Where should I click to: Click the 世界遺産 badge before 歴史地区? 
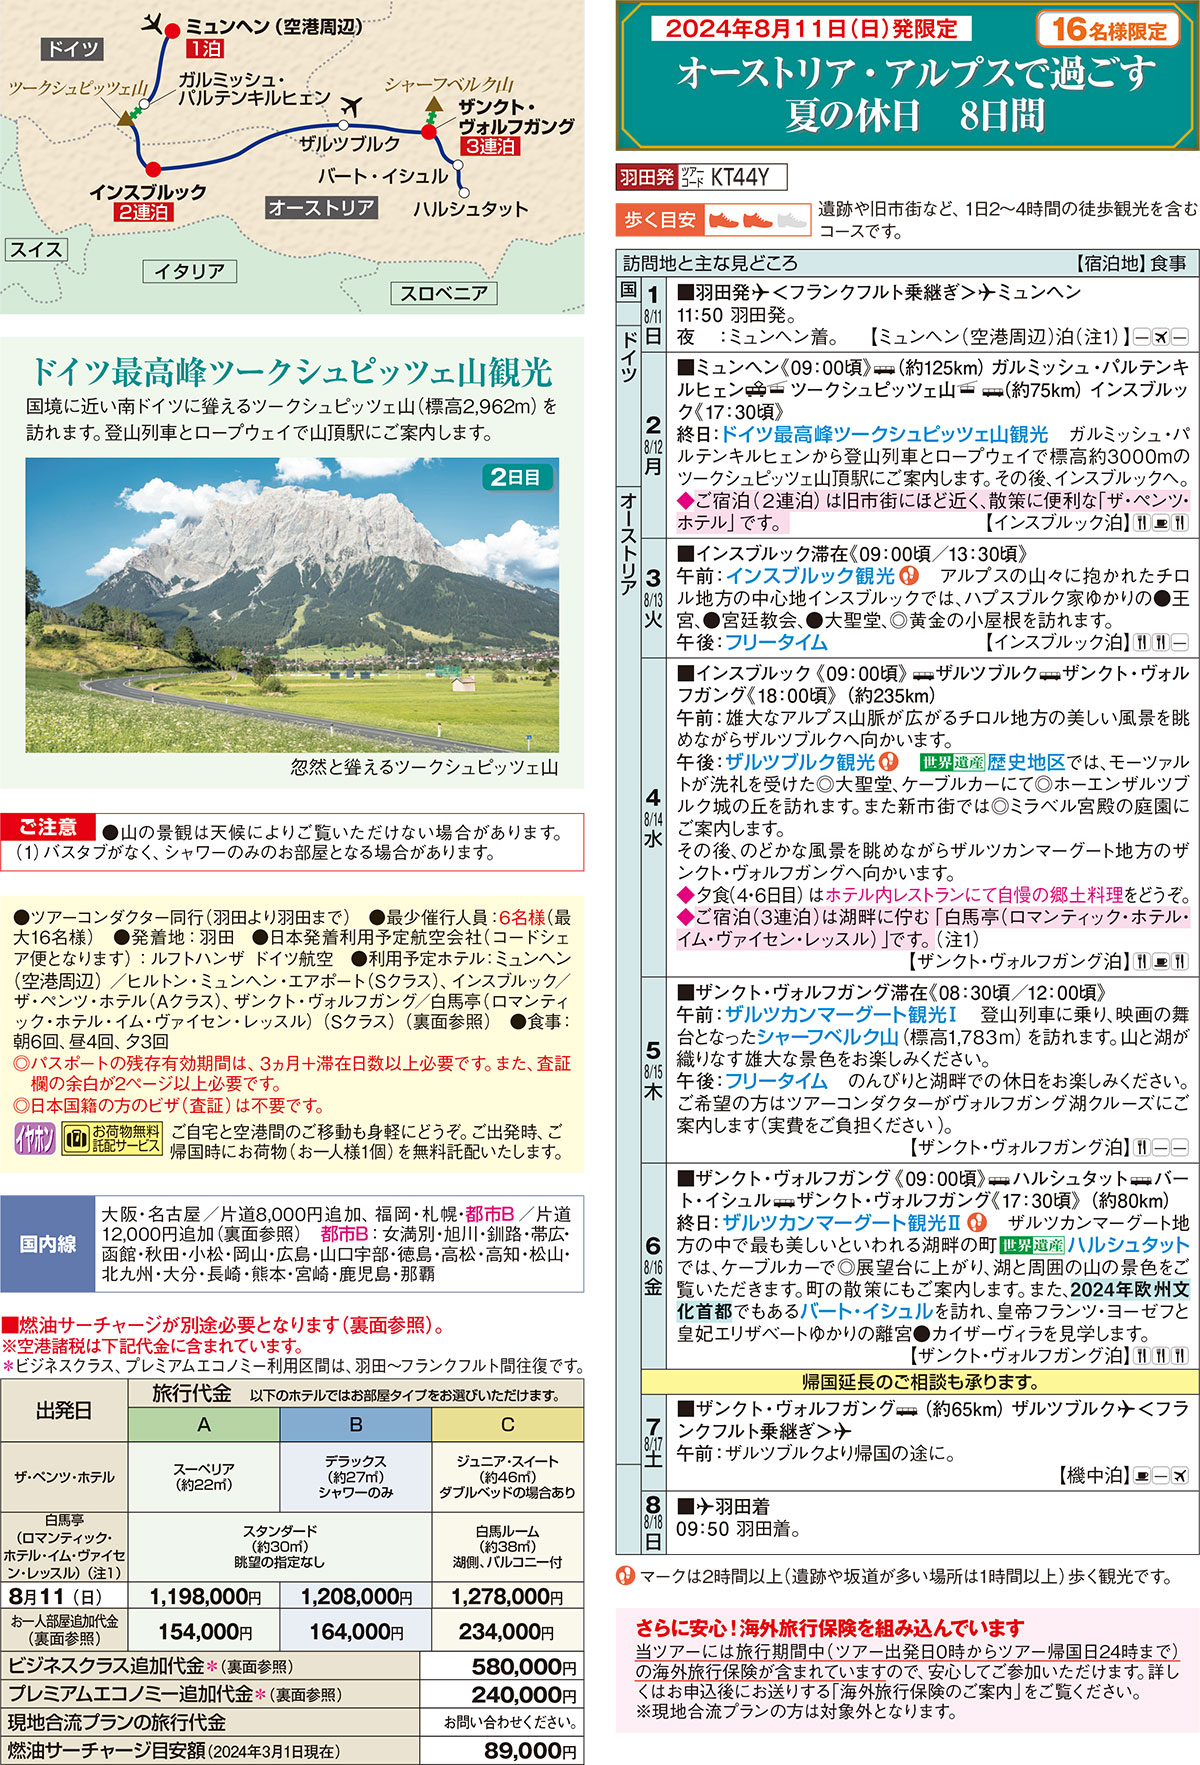[x=952, y=762]
